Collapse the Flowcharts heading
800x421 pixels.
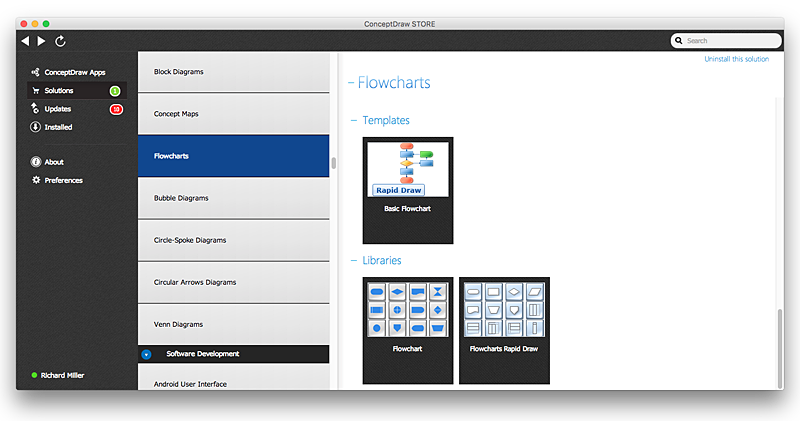(351, 83)
